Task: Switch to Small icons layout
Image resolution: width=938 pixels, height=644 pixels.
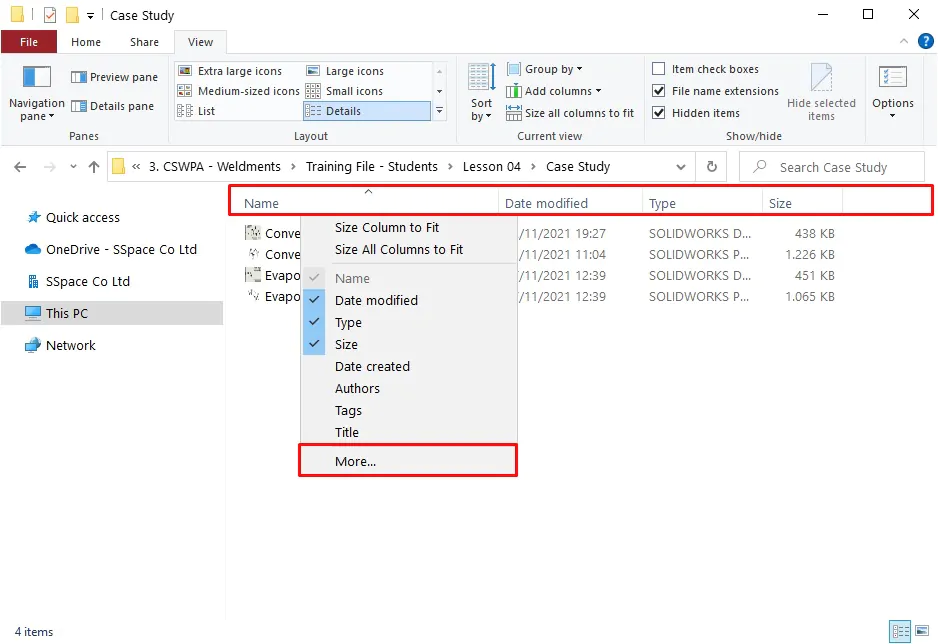Action: coord(345,91)
